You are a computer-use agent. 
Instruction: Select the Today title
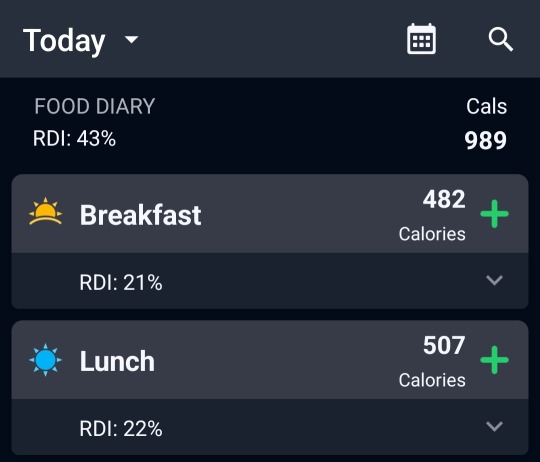64,41
